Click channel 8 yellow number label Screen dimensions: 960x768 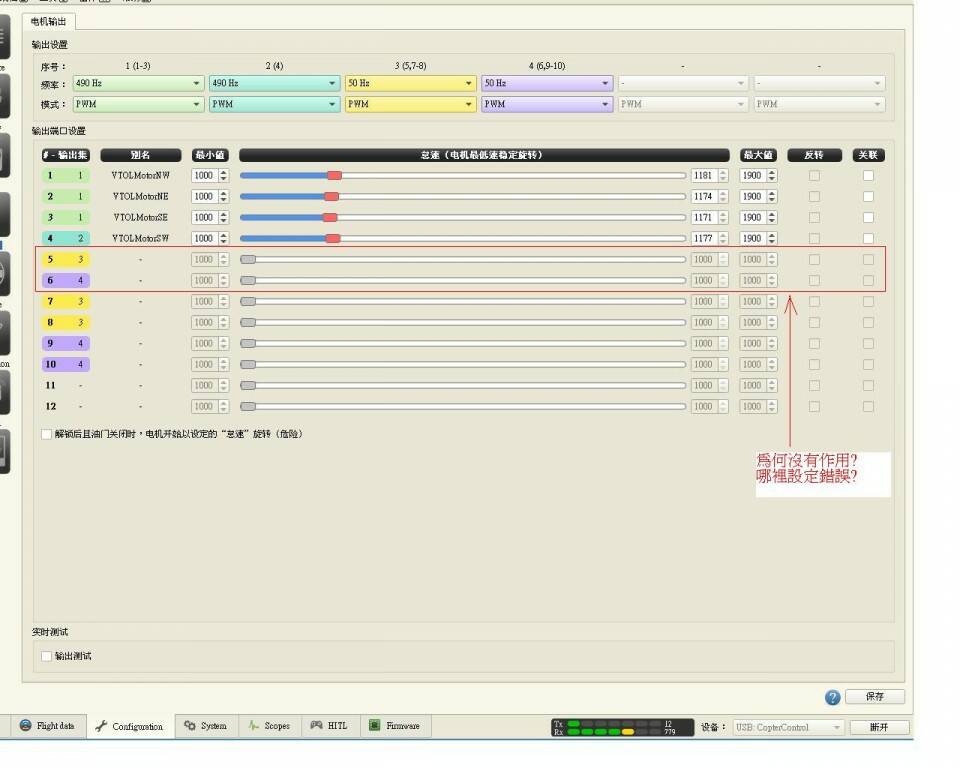(x=66, y=323)
